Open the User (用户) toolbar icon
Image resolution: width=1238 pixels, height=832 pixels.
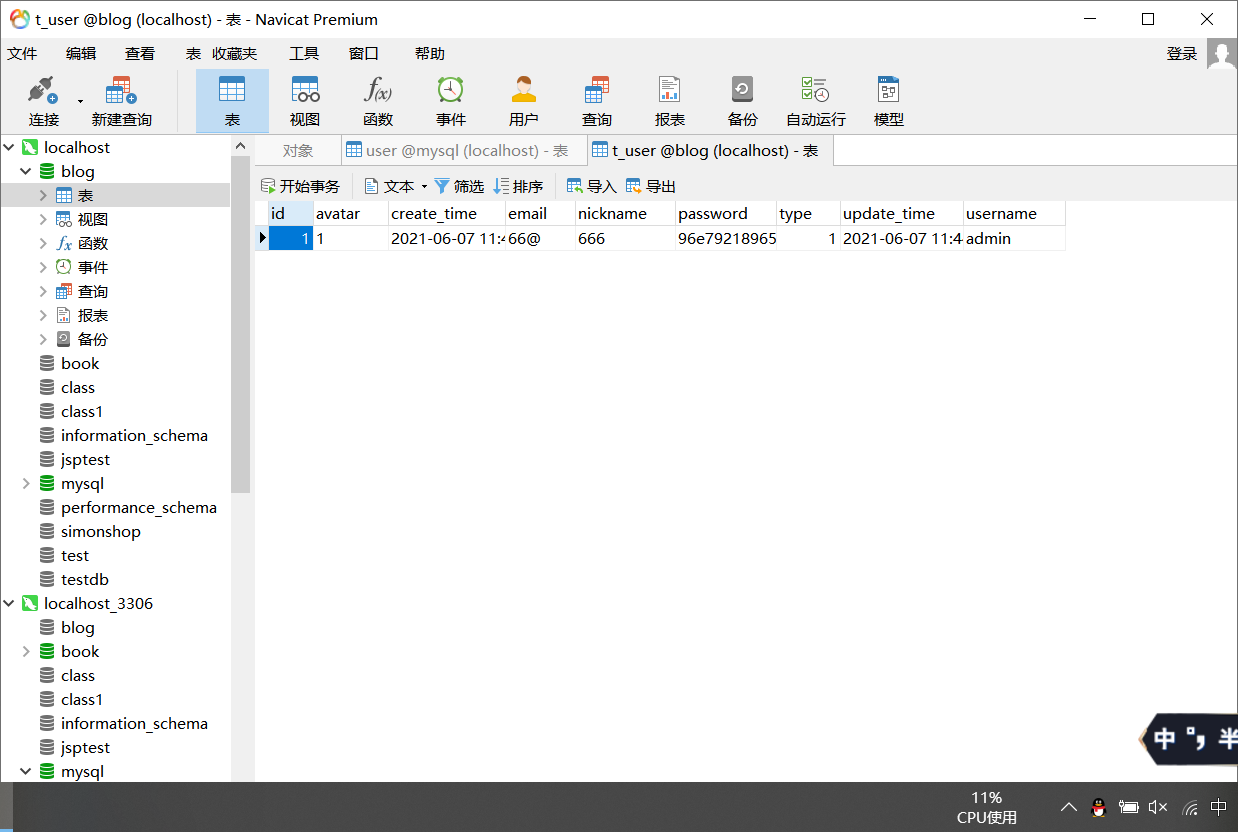coord(524,101)
